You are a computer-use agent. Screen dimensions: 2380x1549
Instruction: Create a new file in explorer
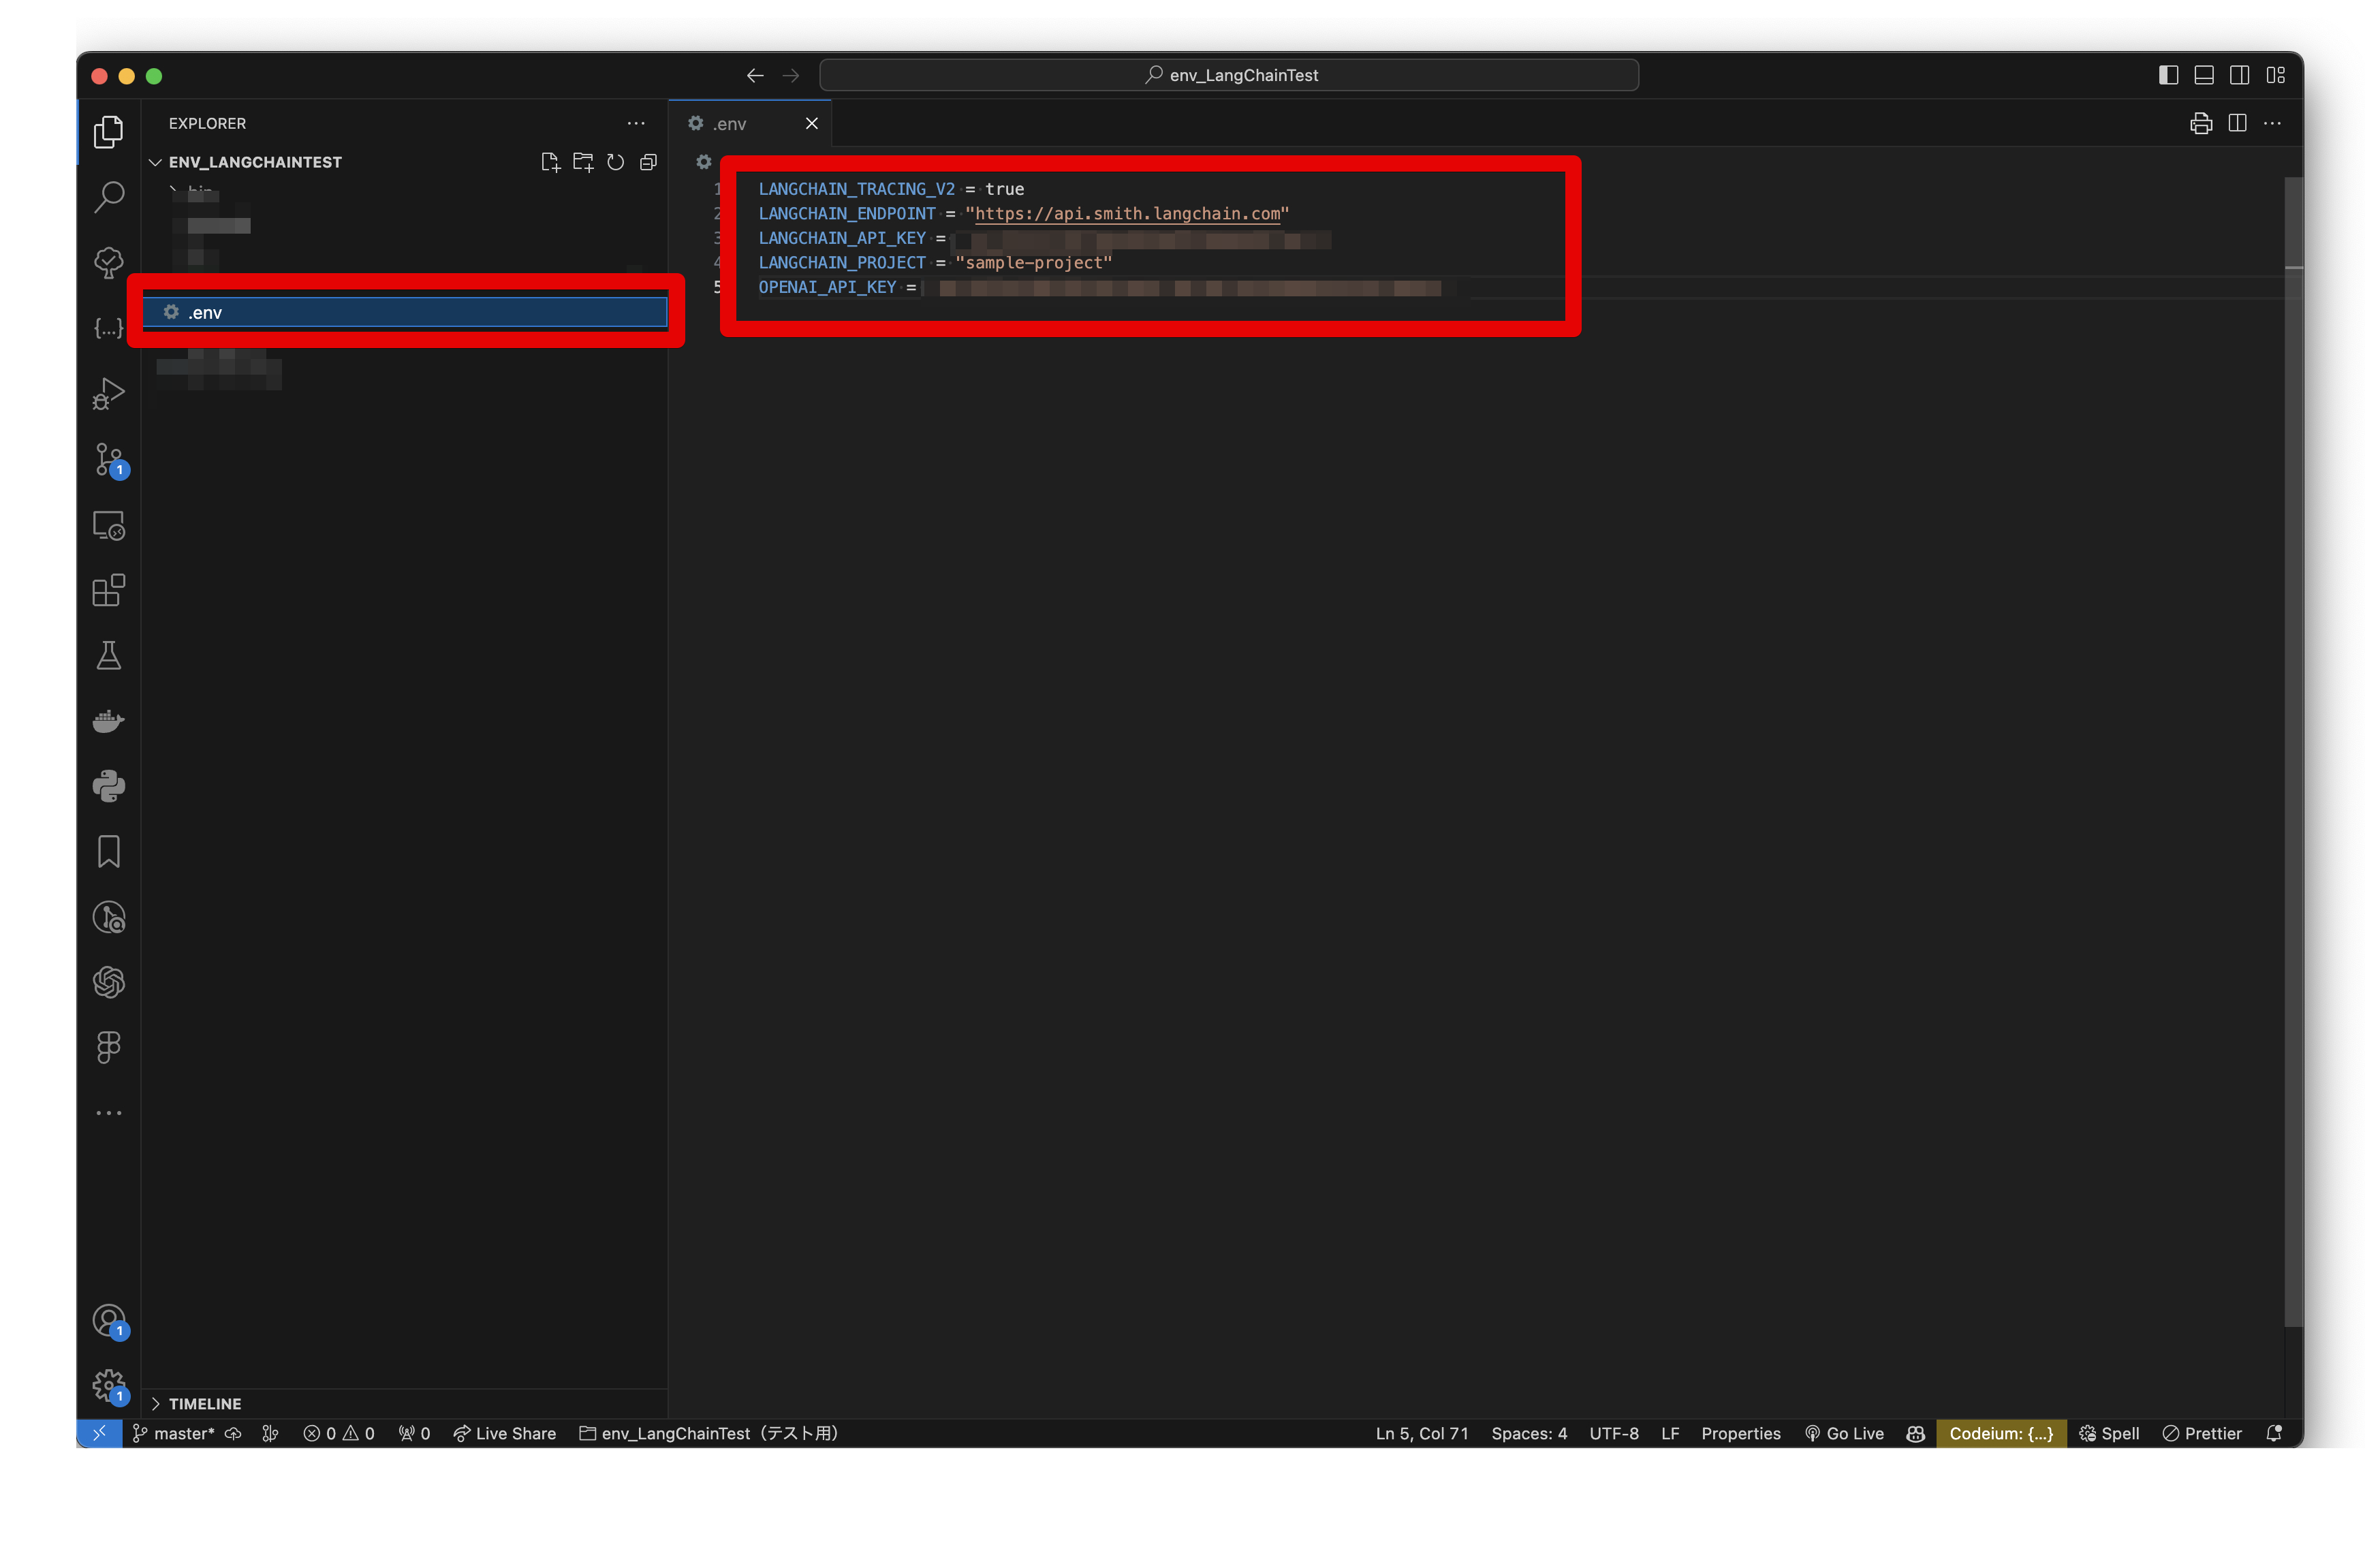(x=550, y=162)
